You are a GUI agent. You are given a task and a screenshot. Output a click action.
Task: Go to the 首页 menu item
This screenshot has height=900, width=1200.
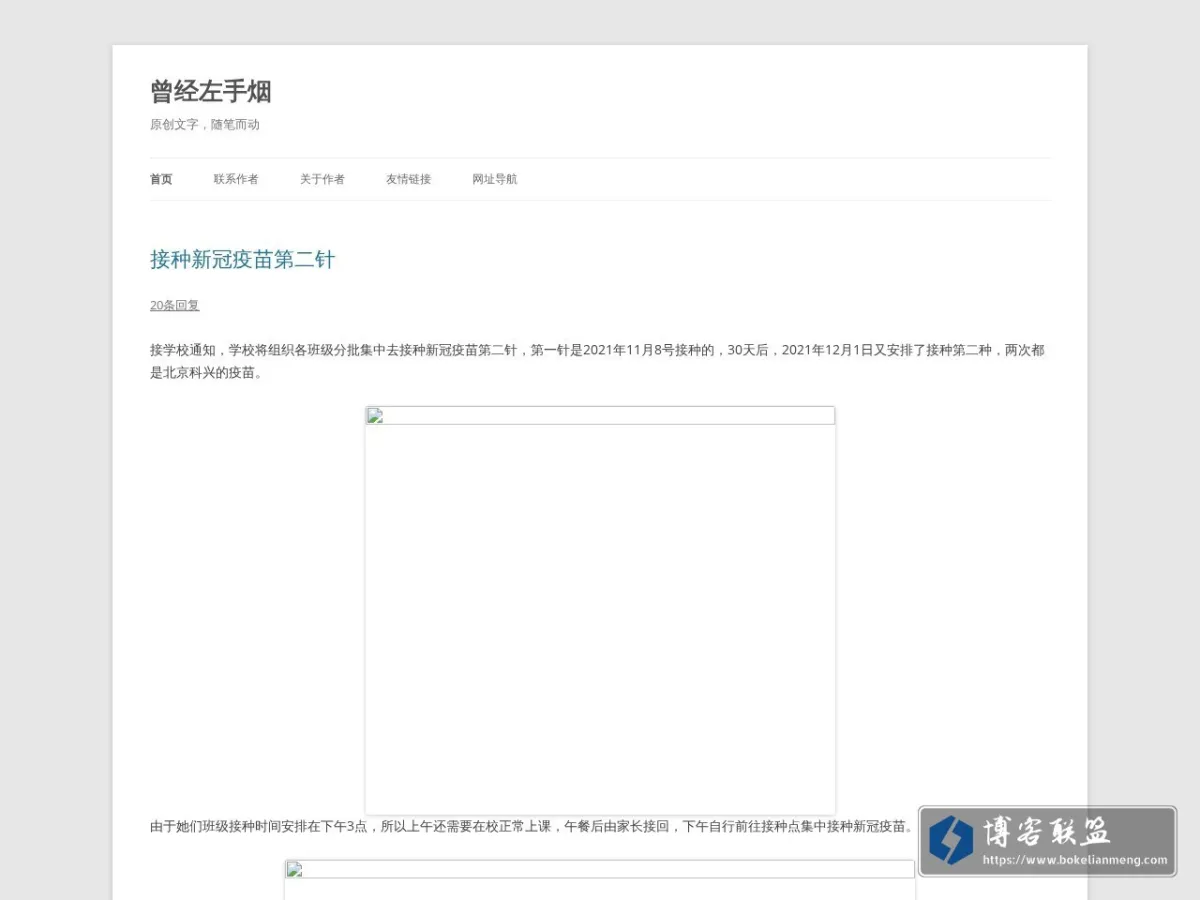[161, 179]
